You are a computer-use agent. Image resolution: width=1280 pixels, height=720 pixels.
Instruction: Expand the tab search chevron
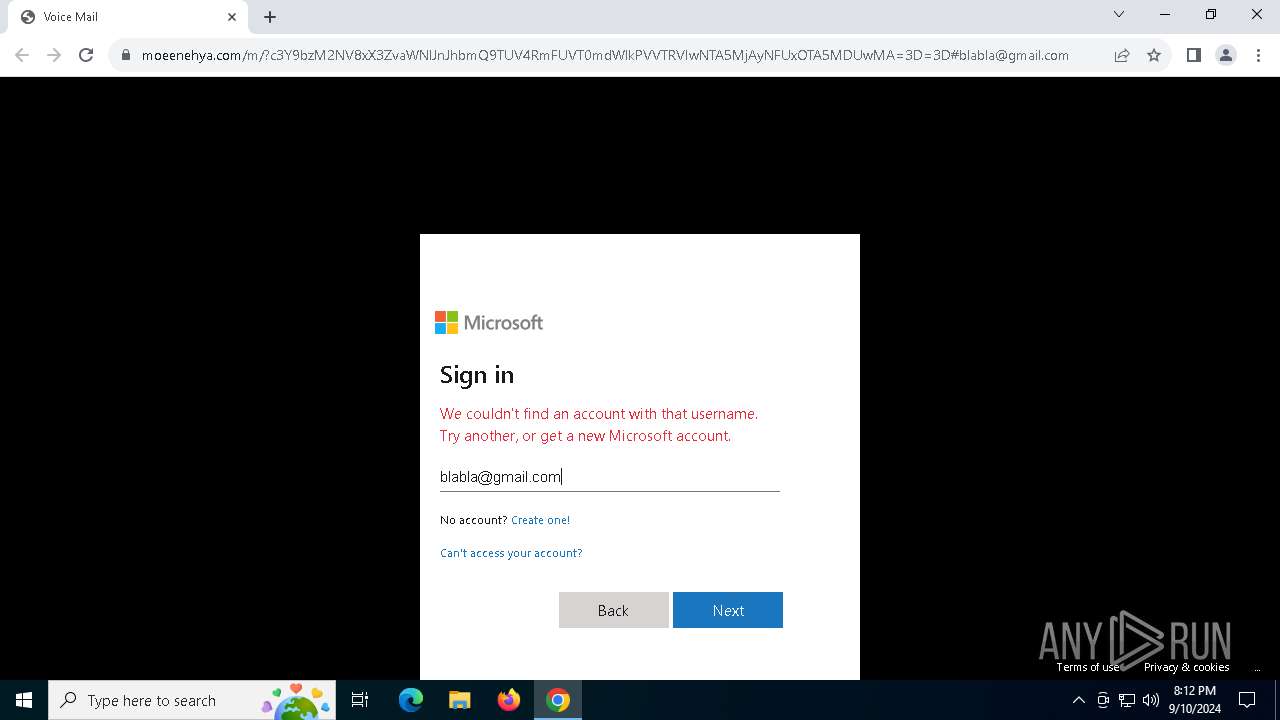pyautogui.click(x=1119, y=14)
